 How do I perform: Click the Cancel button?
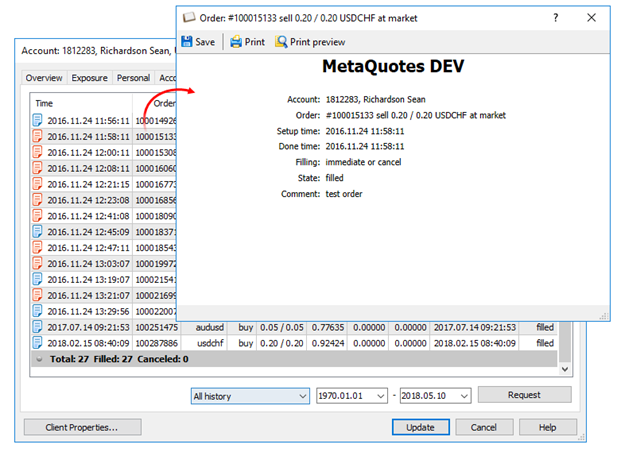(x=484, y=427)
